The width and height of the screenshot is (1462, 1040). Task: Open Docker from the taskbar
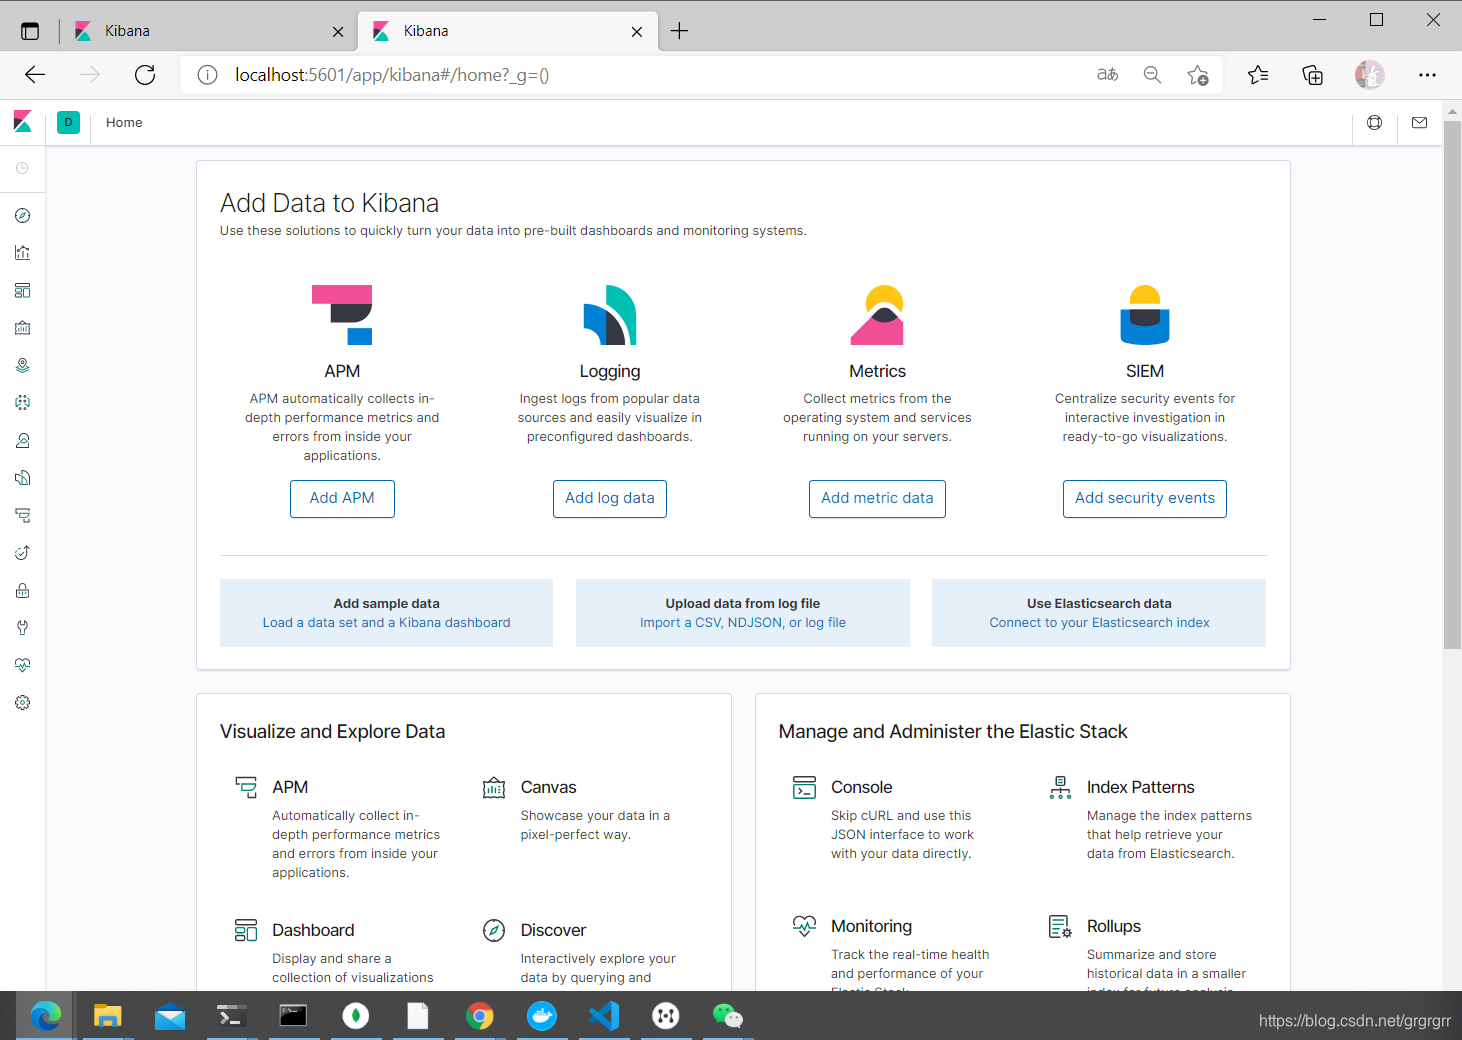point(542,1016)
